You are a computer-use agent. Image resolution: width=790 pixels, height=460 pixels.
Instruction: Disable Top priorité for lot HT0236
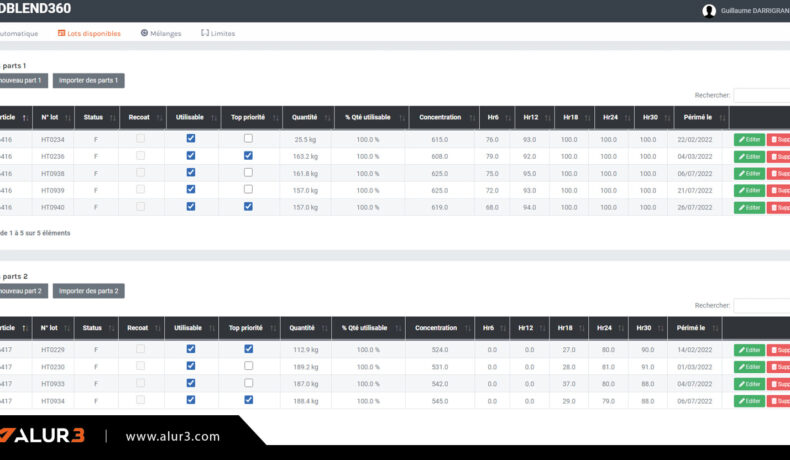[248, 155]
